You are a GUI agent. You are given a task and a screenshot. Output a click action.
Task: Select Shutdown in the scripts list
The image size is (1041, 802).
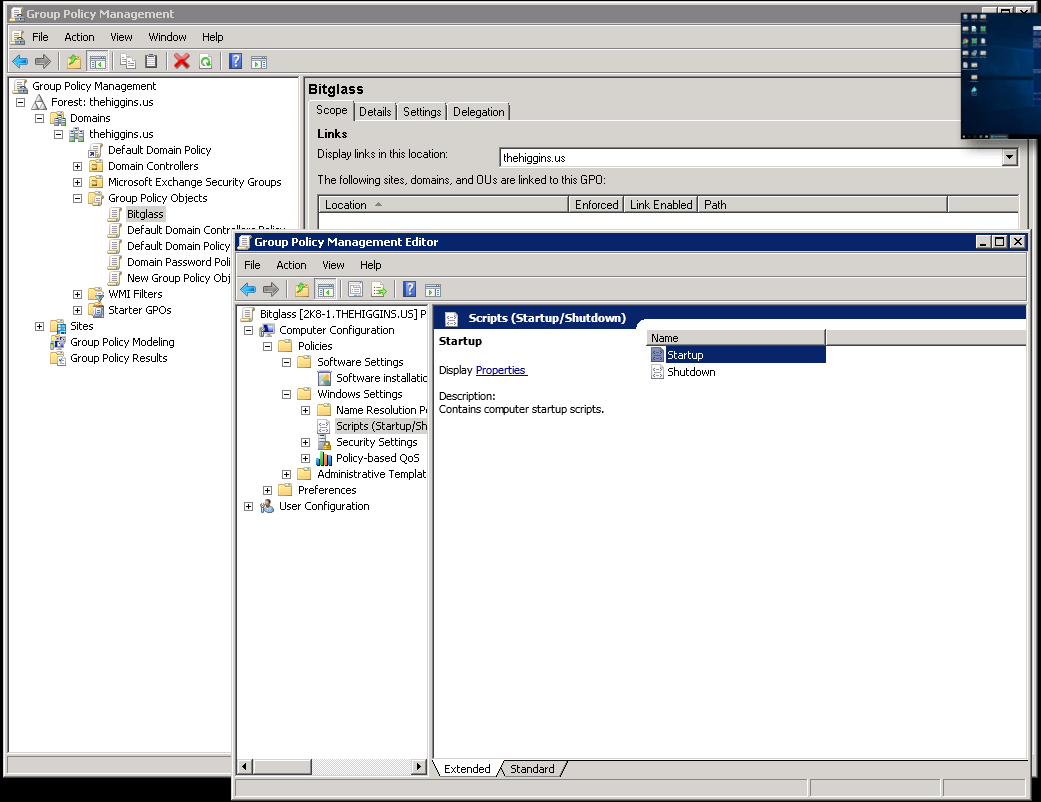coord(690,371)
